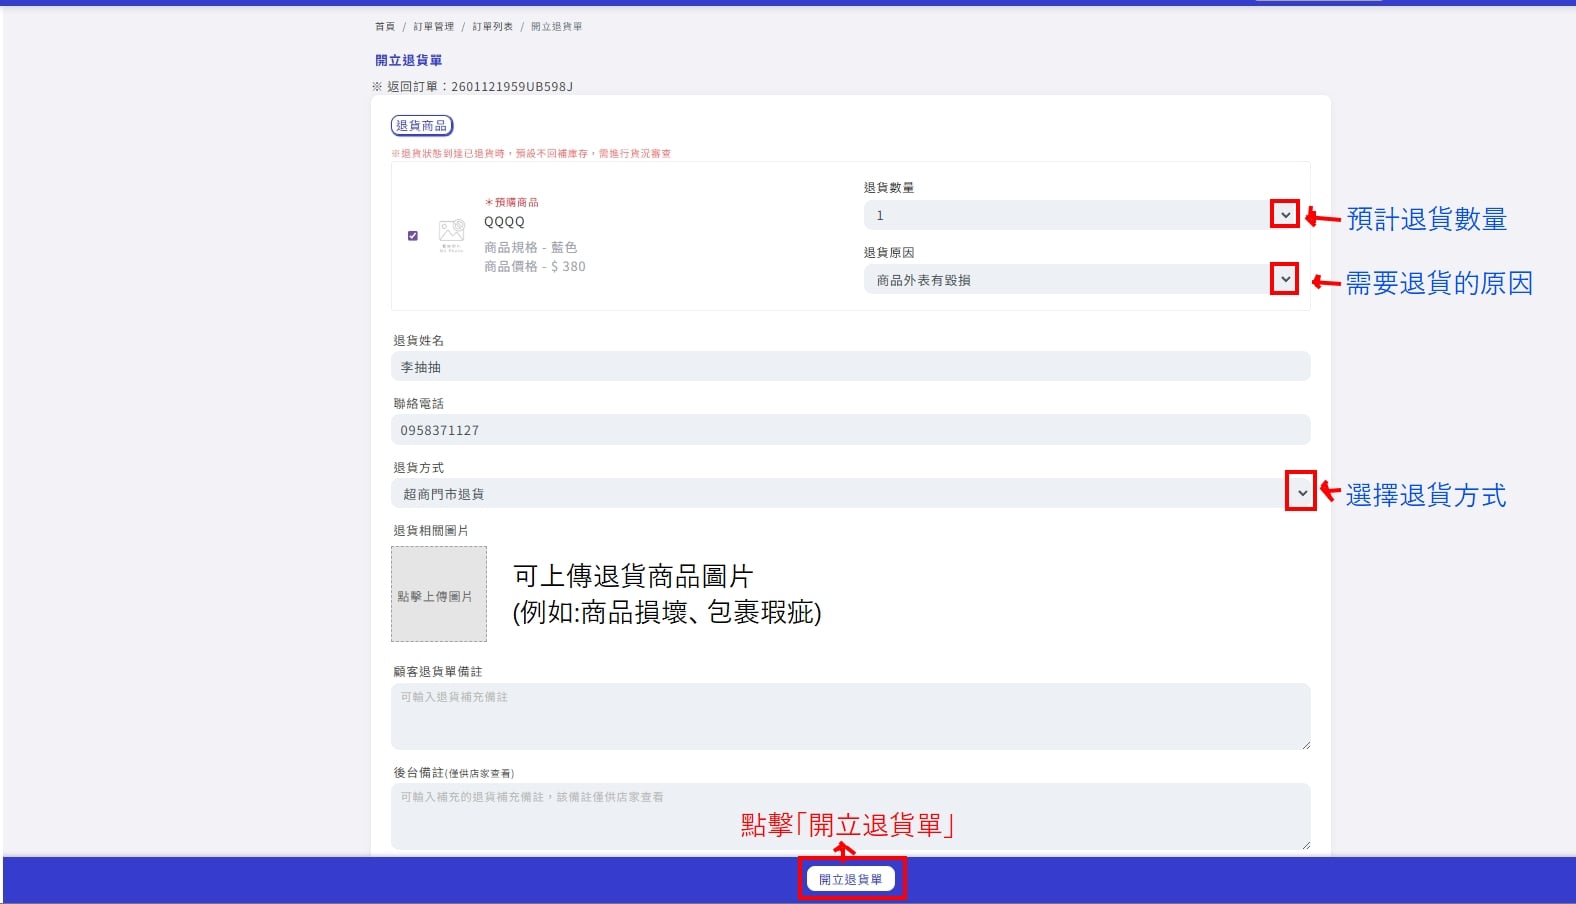Click into the 後台備註 textarea
This screenshot has width=1576, height=904.
[x=851, y=816]
